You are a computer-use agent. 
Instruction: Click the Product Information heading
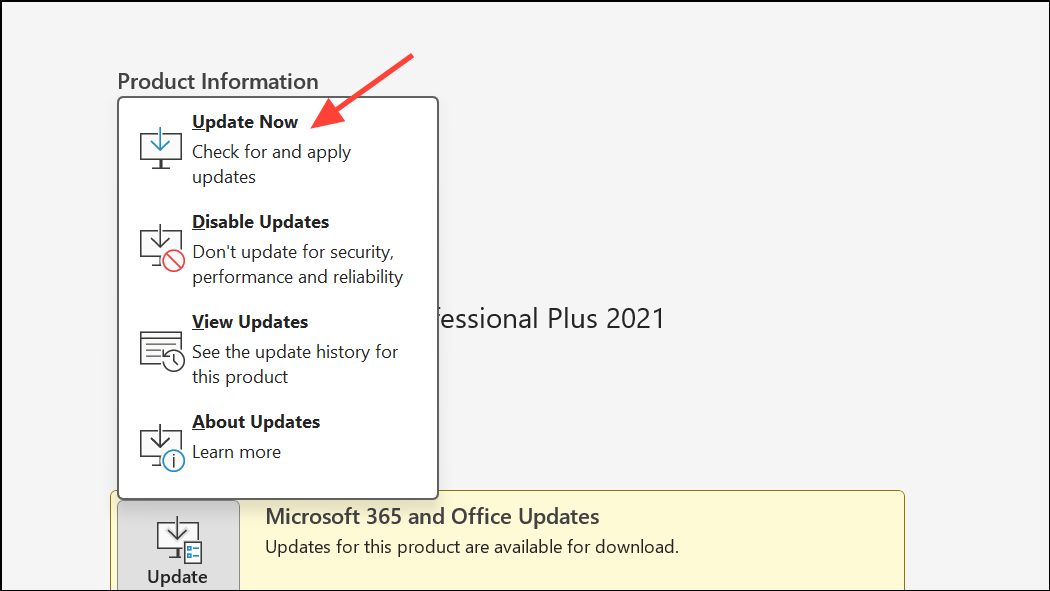218,82
